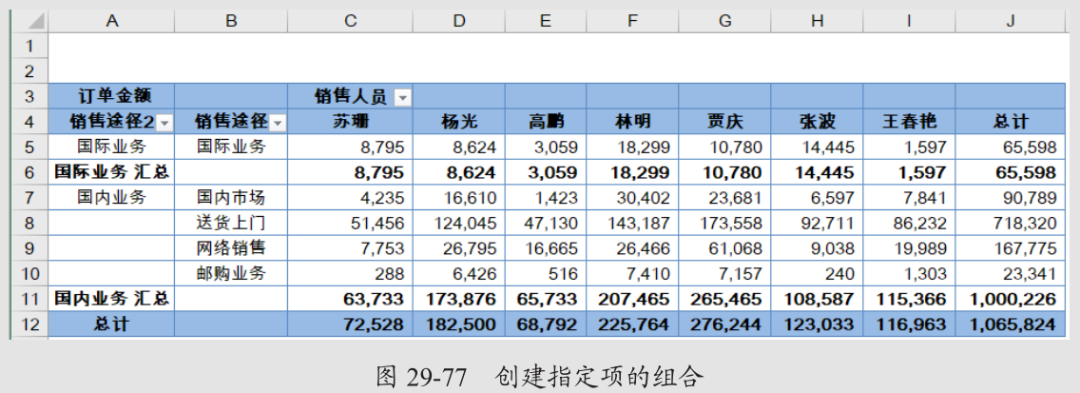
Task: Select row 3 header
Action: [30, 96]
